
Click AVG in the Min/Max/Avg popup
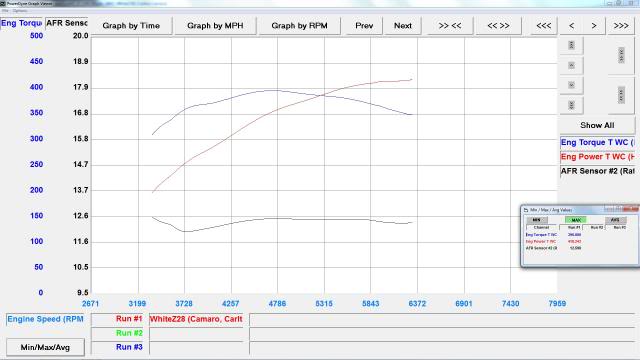[x=615, y=220]
